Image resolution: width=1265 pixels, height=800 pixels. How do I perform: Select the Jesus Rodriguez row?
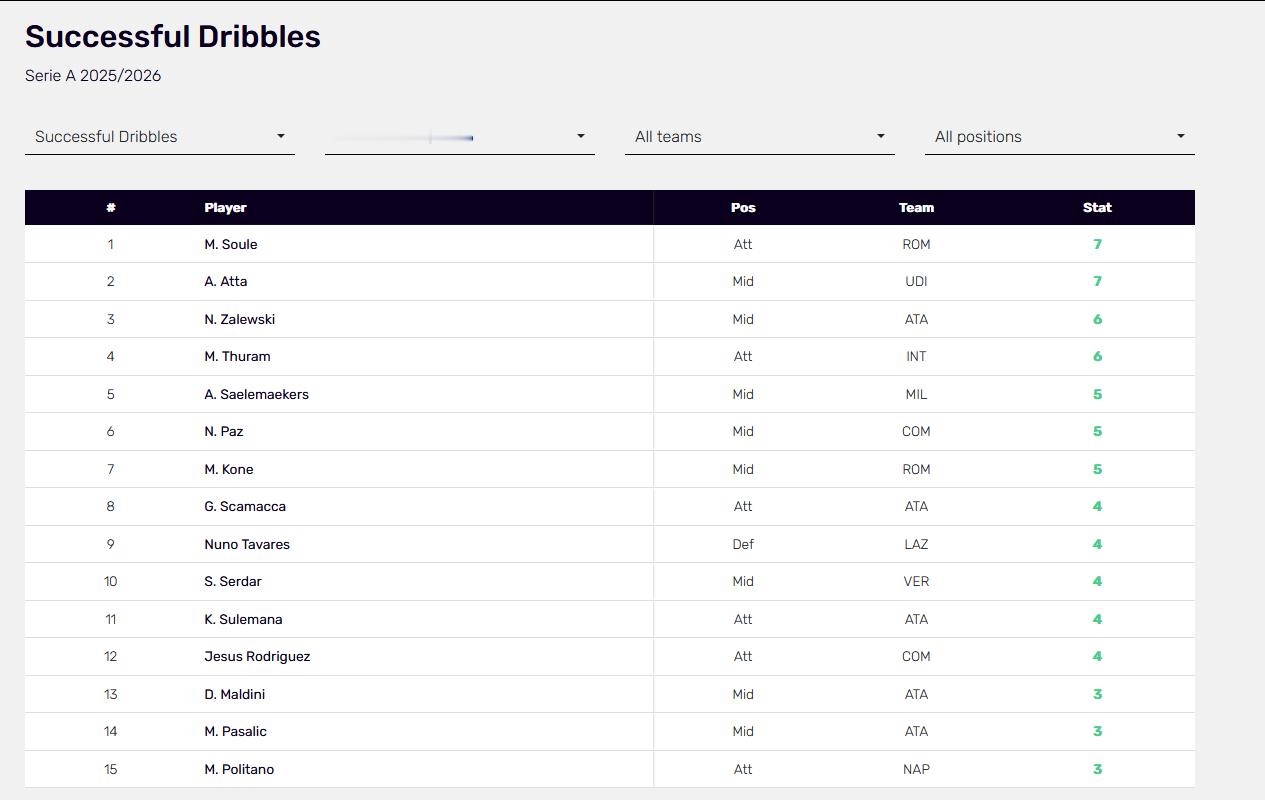point(610,657)
